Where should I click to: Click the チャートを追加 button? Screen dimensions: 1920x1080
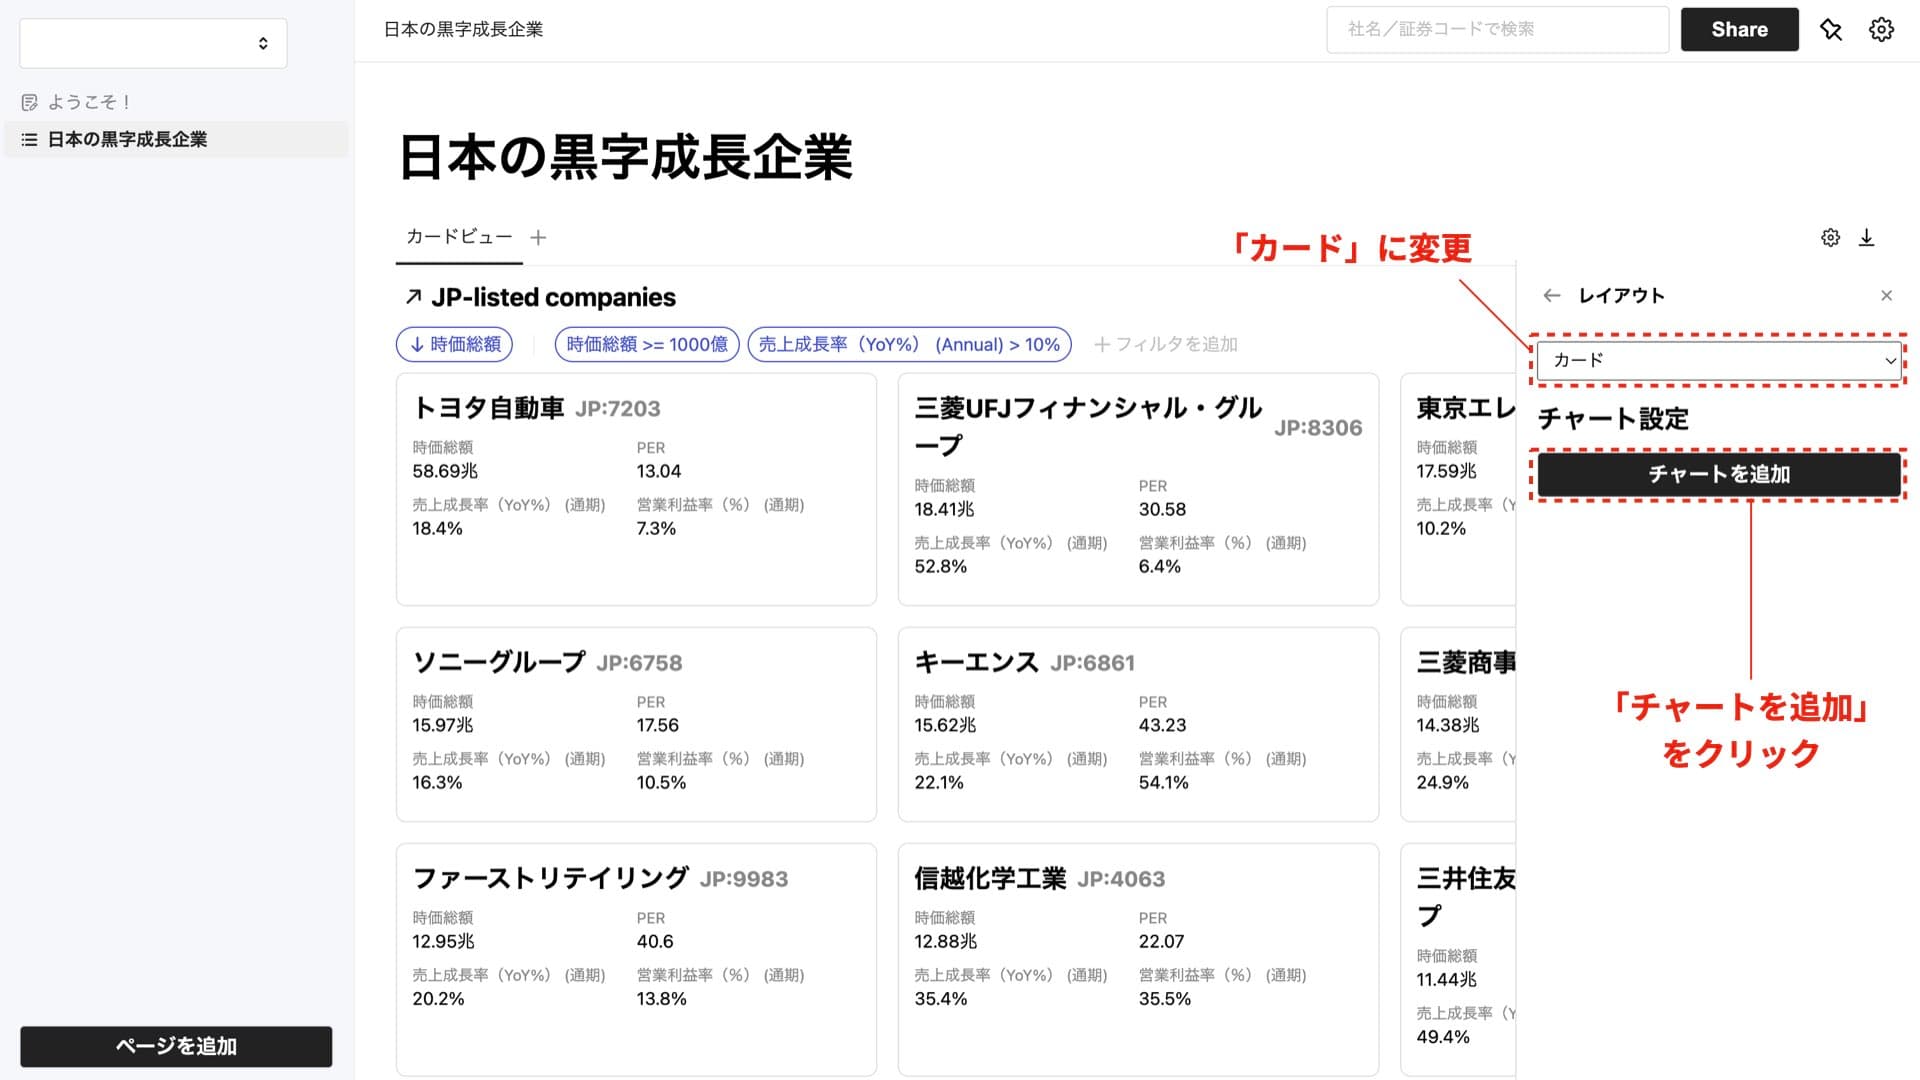pyautogui.click(x=1718, y=475)
